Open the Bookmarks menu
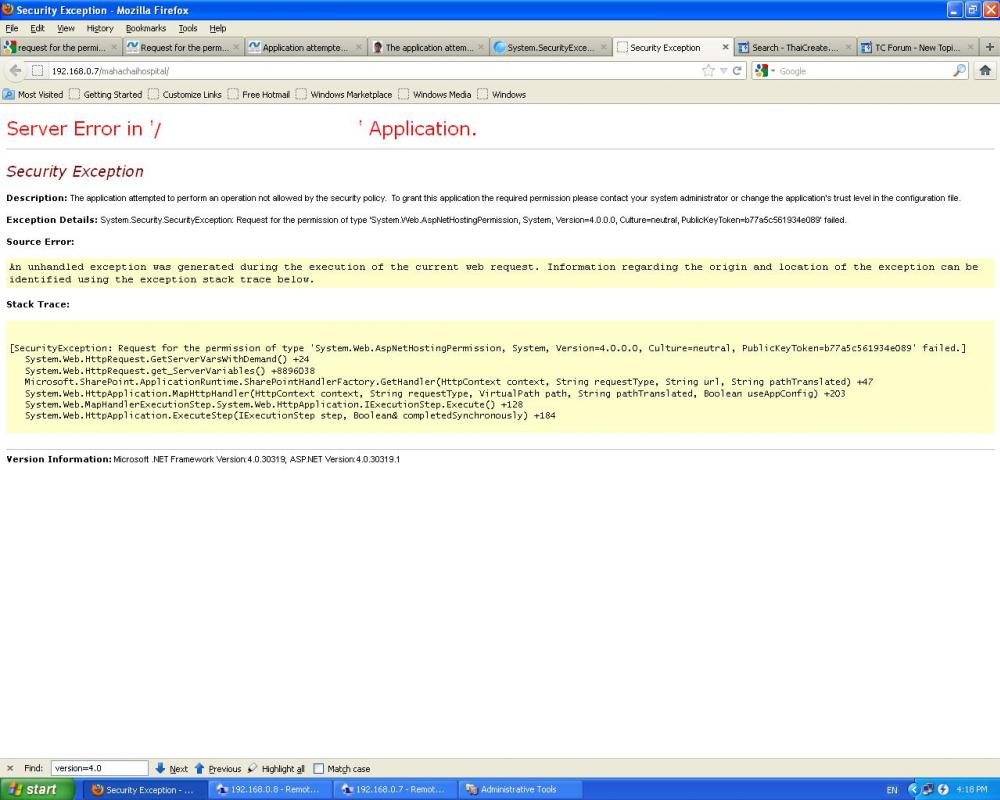The image size is (1000, 800). point(145,28)
